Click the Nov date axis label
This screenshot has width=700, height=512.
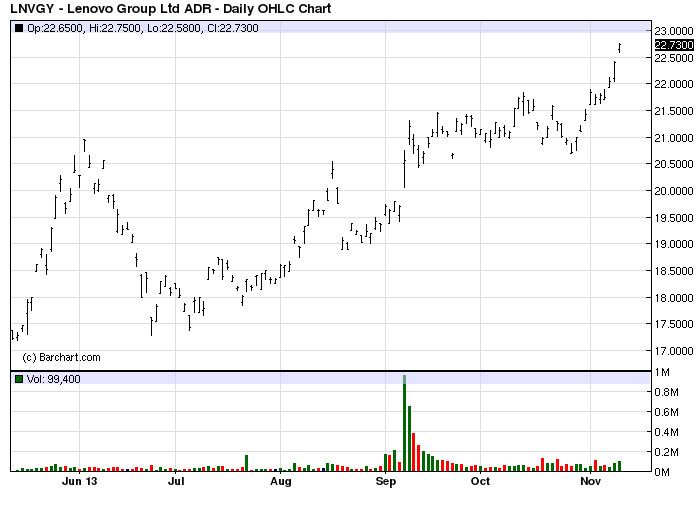pyautogui.click(x=590, y=481)
